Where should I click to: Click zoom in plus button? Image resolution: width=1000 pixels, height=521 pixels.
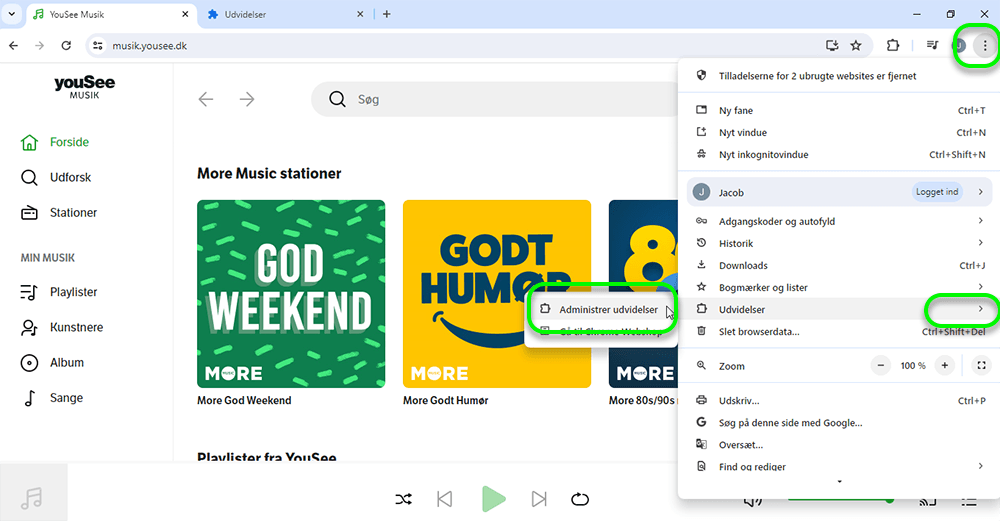click(944, 366)
